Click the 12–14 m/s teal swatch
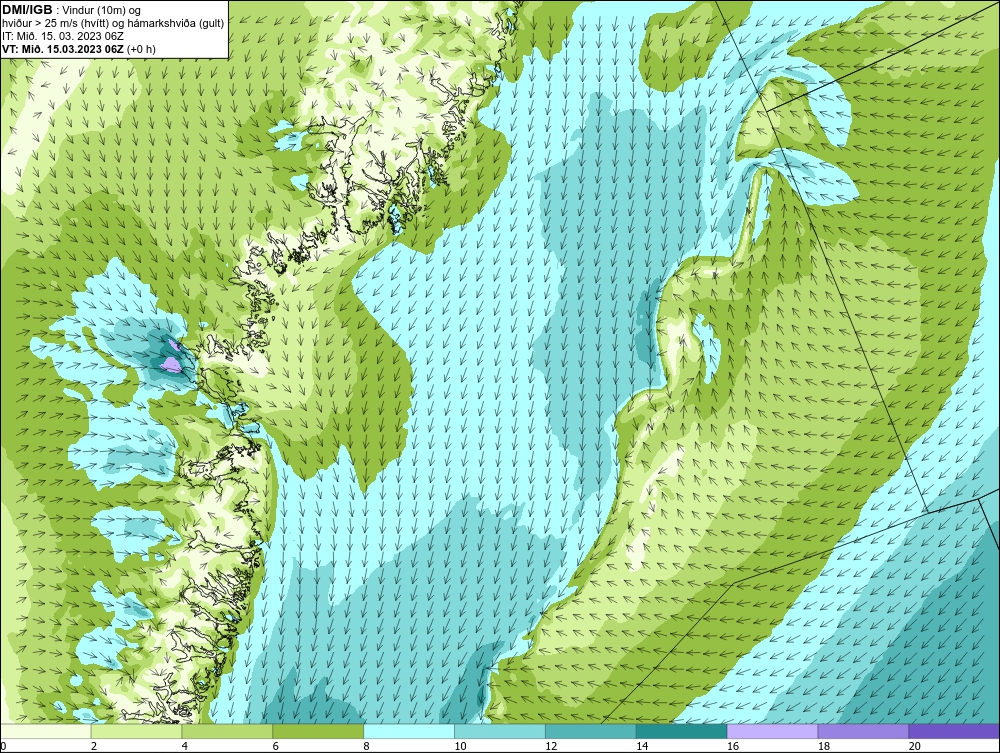The height and width of the screenshot is (753, 1000). click(x=591, y=731)
